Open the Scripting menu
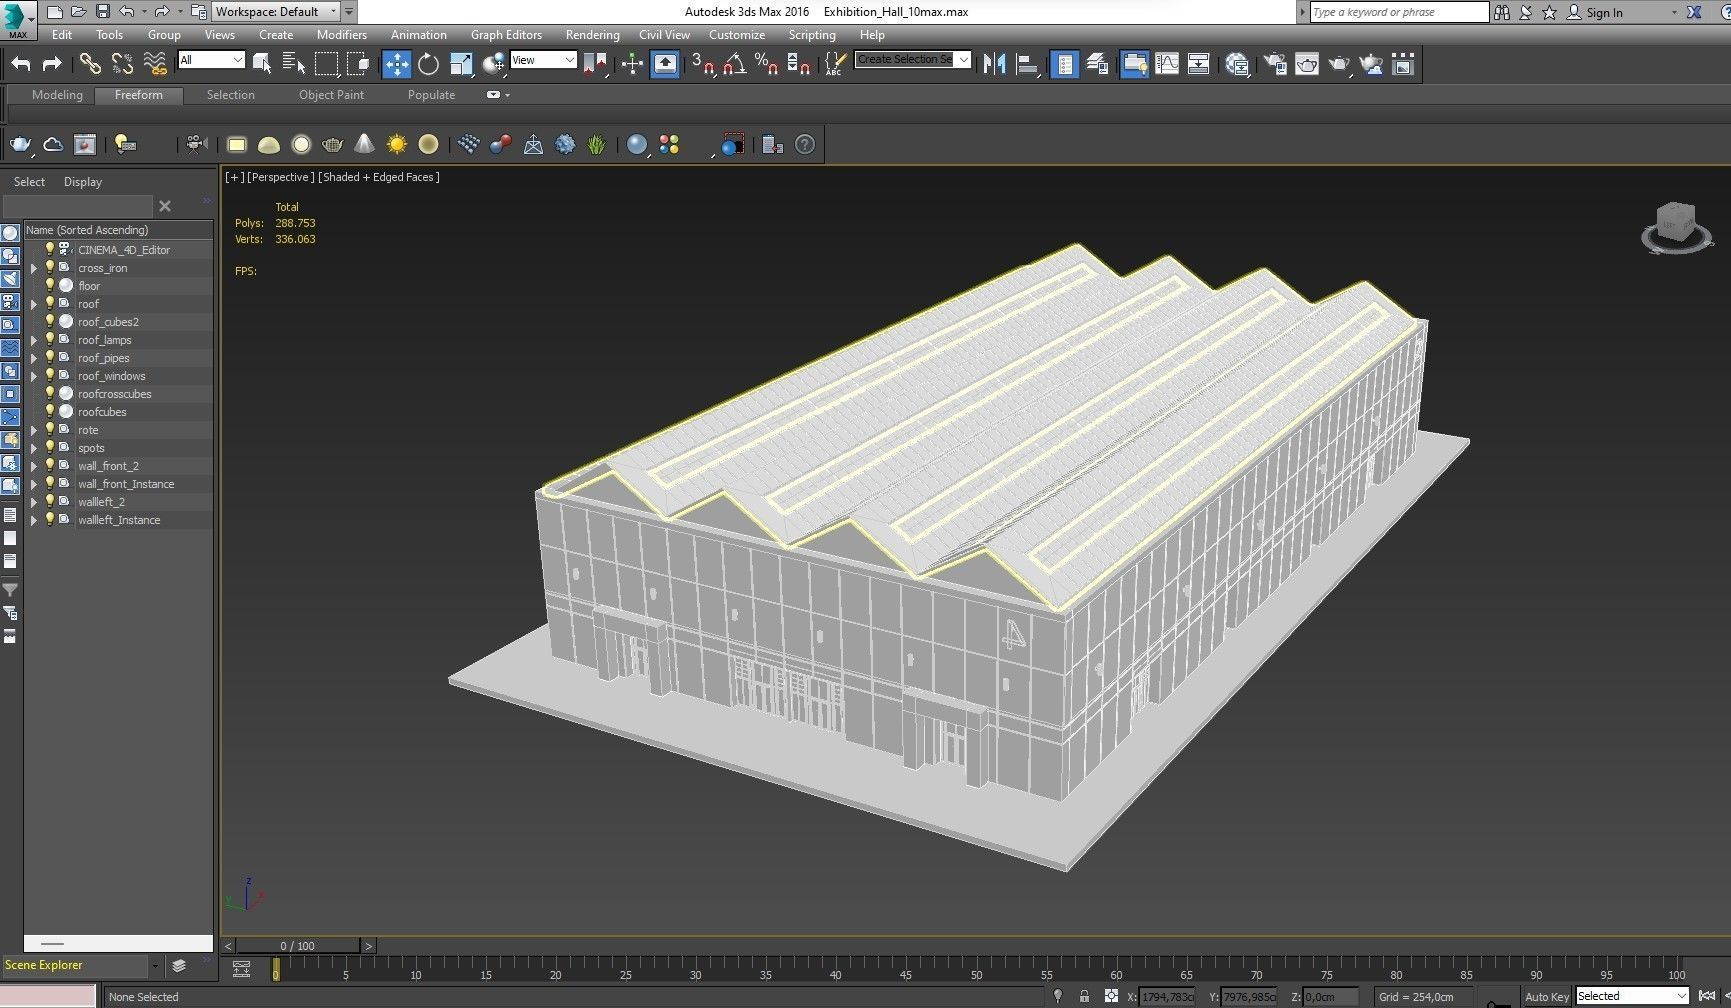This screenshot has height=1008, width=1731. coord(812,35)
